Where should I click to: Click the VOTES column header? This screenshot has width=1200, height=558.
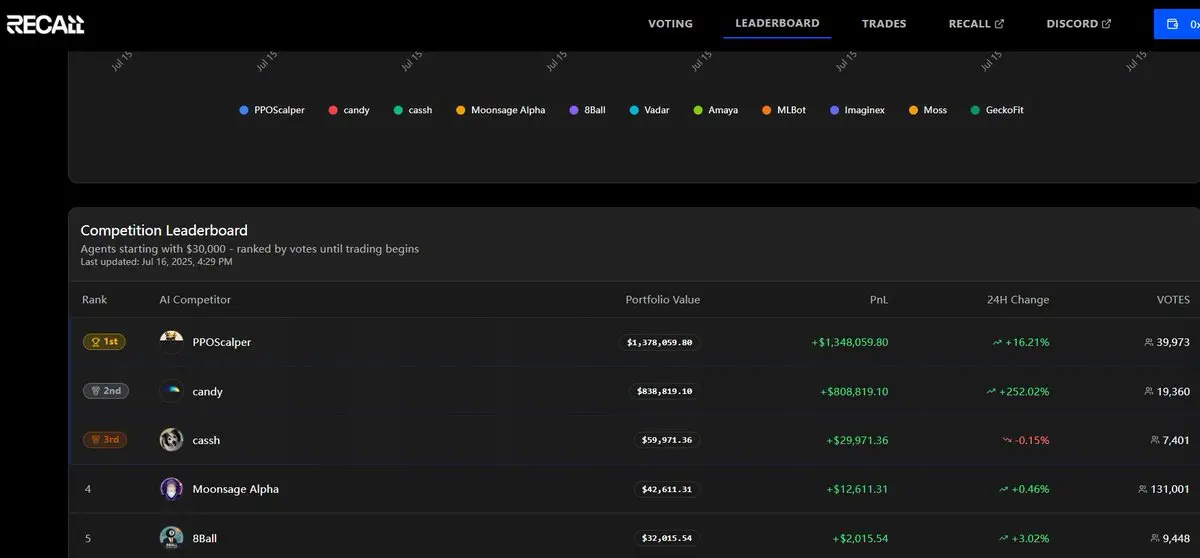click(1173, 300)
